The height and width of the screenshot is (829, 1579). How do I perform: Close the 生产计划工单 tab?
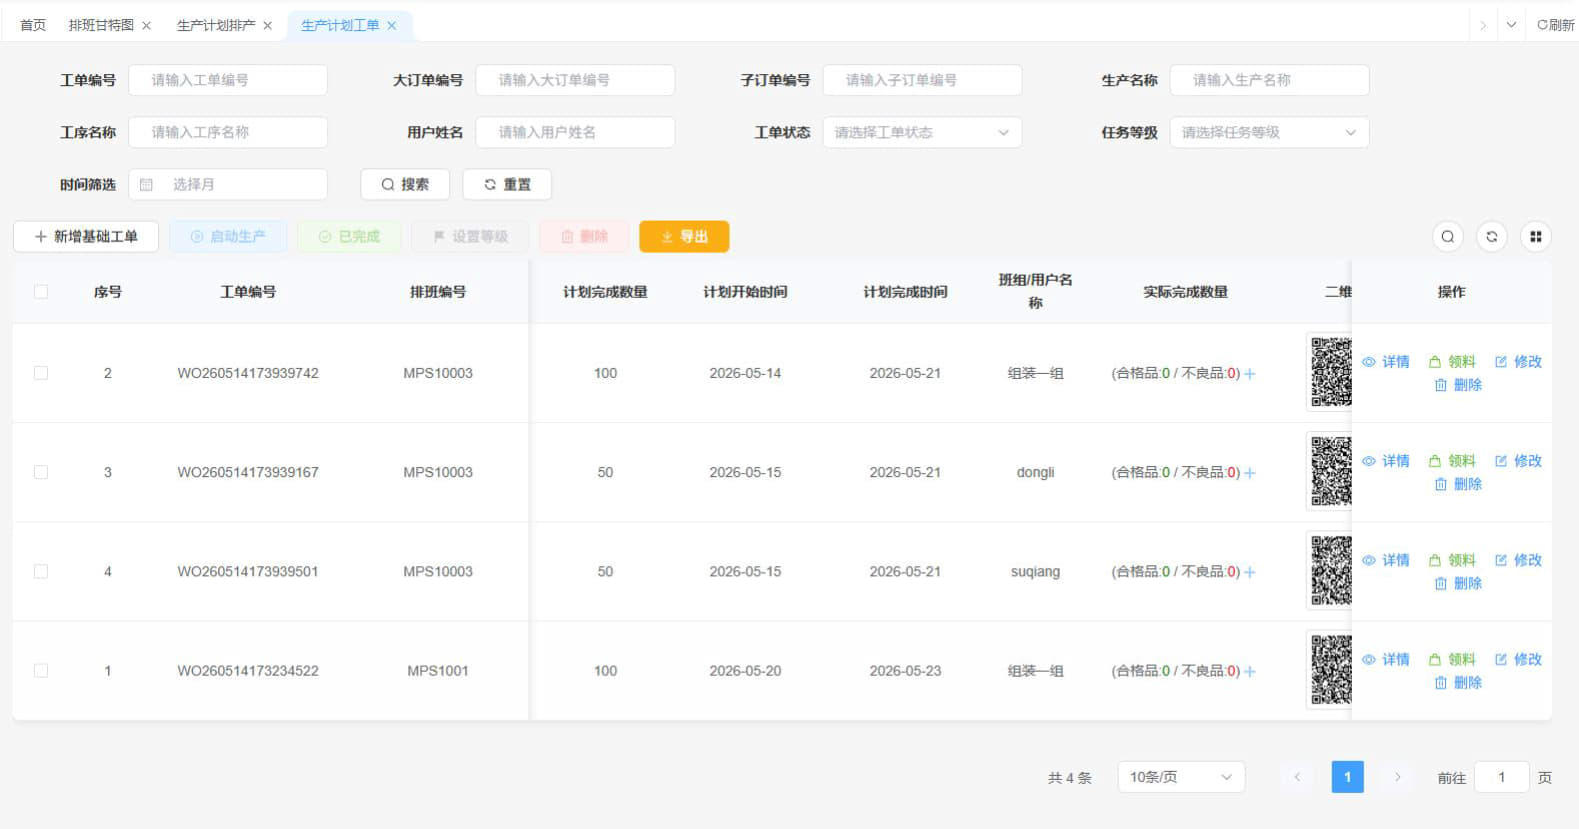pos(391,26)
